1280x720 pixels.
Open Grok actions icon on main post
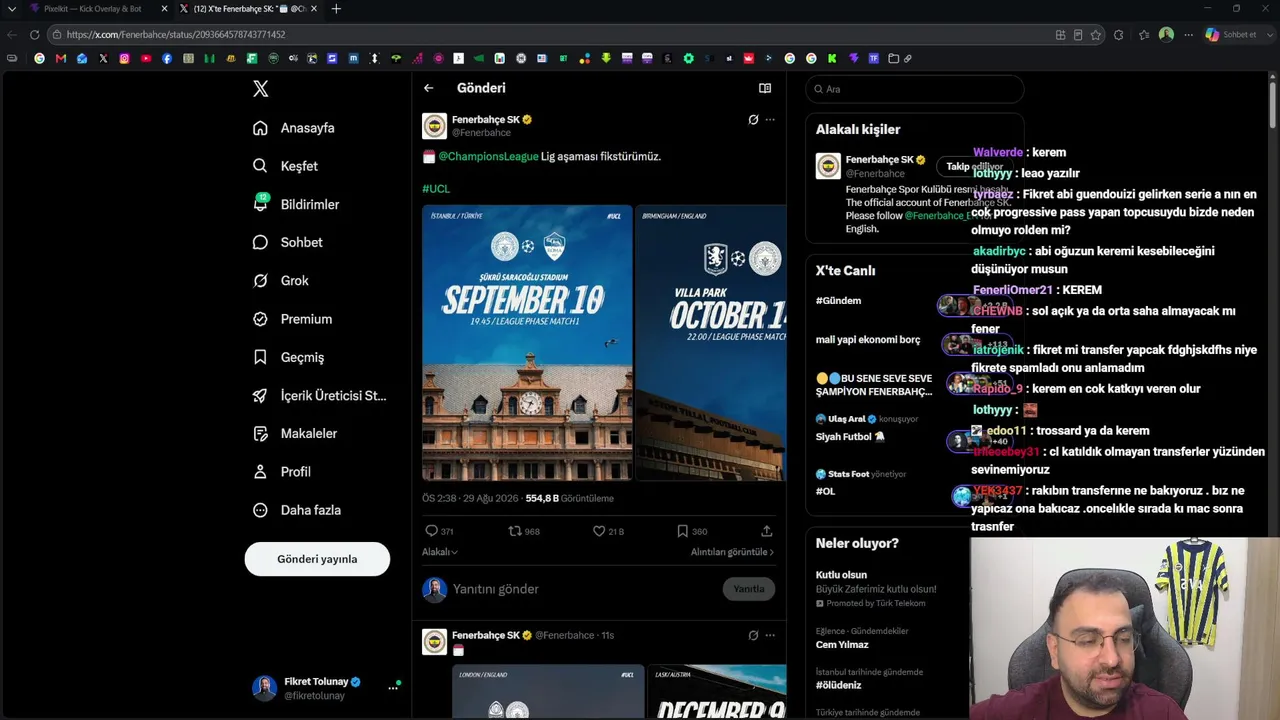pos(753,119)
